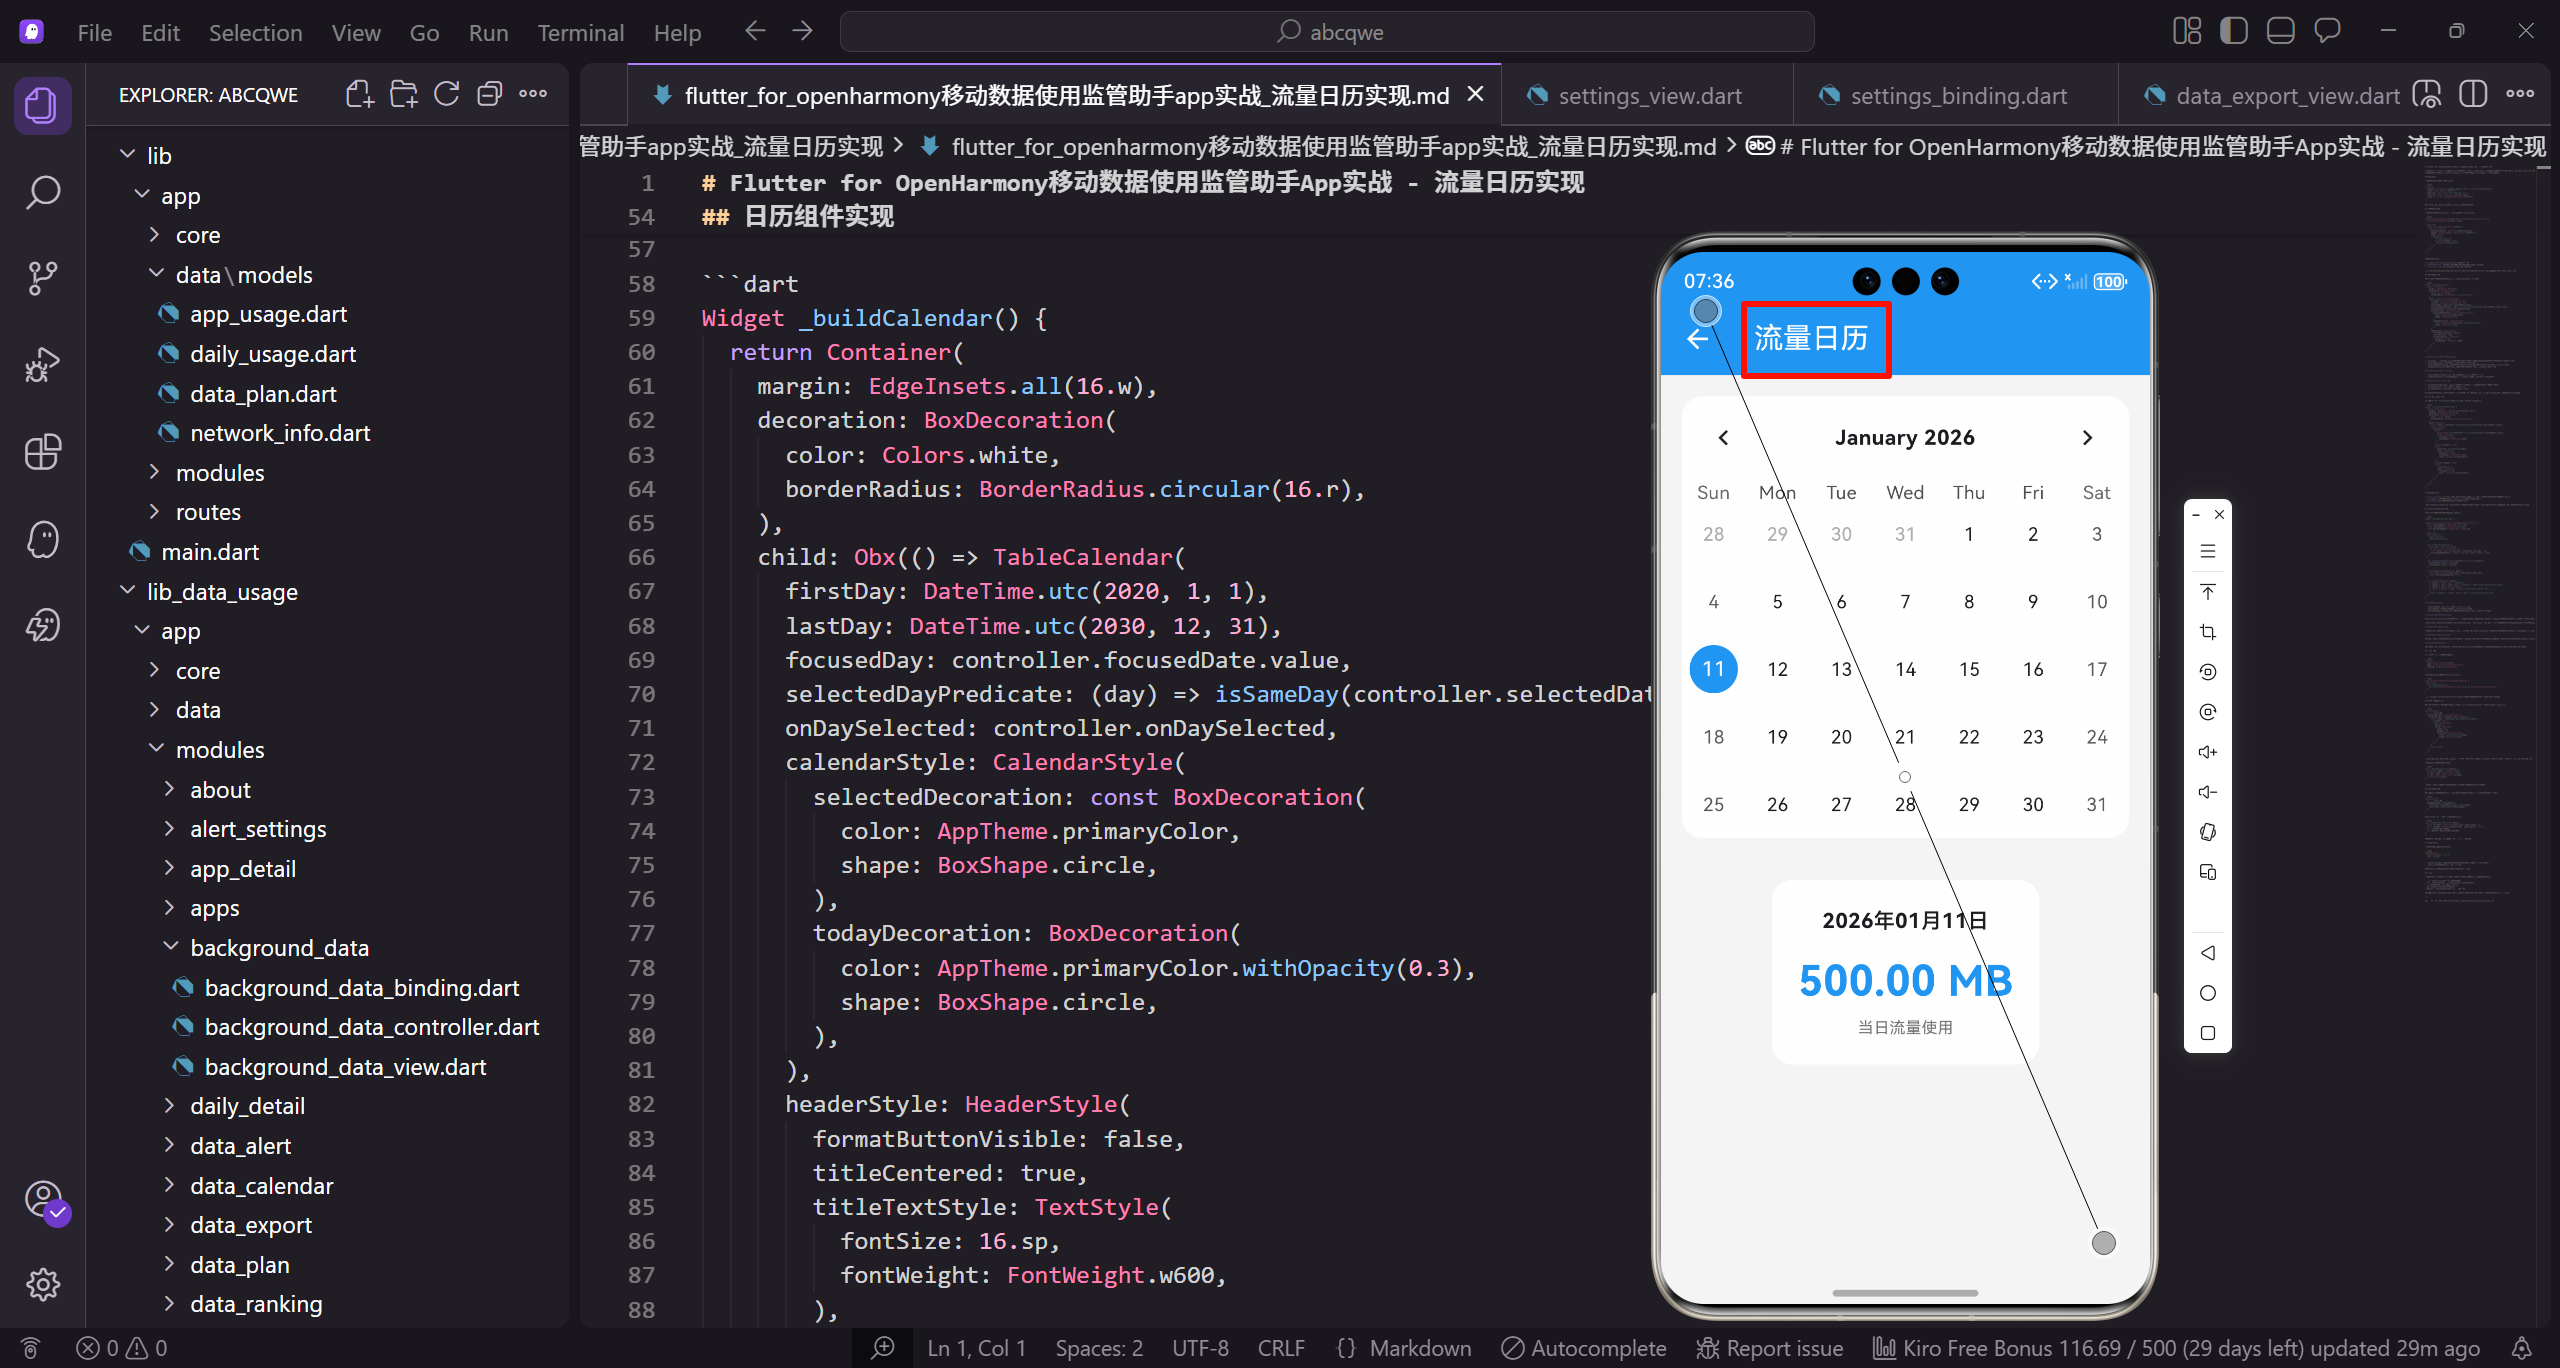Go back in navigation history
This screenshot has height=1368, width=2560.
point(755,31)
